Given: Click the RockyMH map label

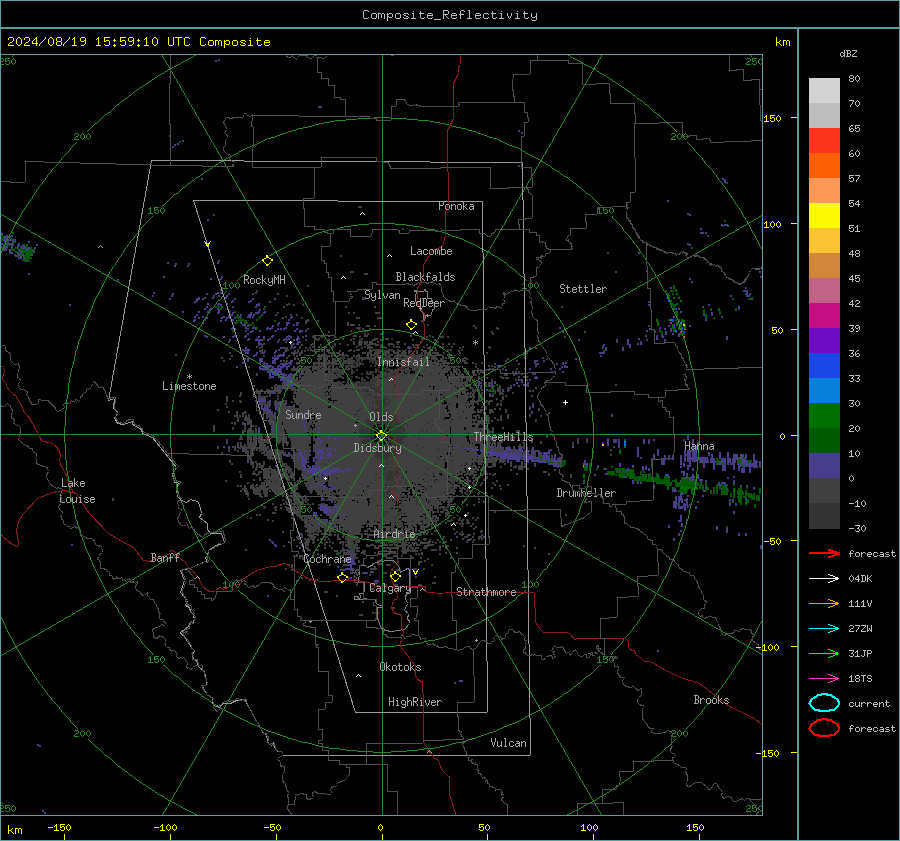Looking at the screenshot, I should tap(264, 280).
